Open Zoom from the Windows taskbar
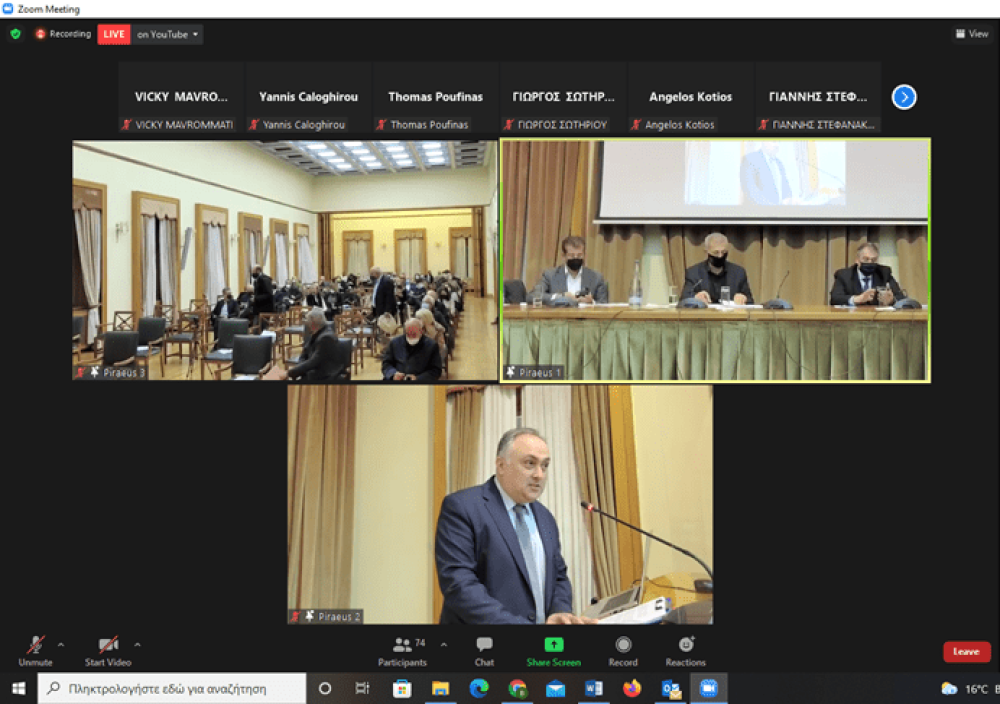This screenshot has height=704, width=1000. pos(709,689)
